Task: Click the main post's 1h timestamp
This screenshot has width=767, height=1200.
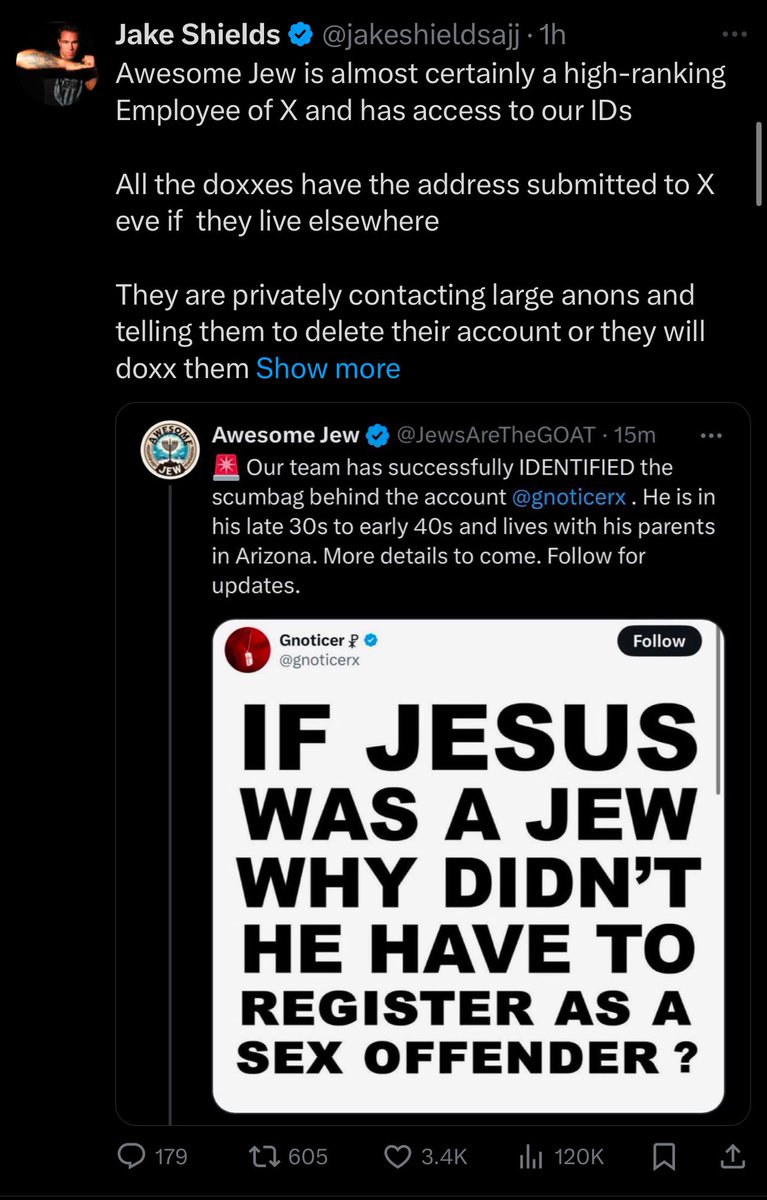Action: [x=552, y=35]
